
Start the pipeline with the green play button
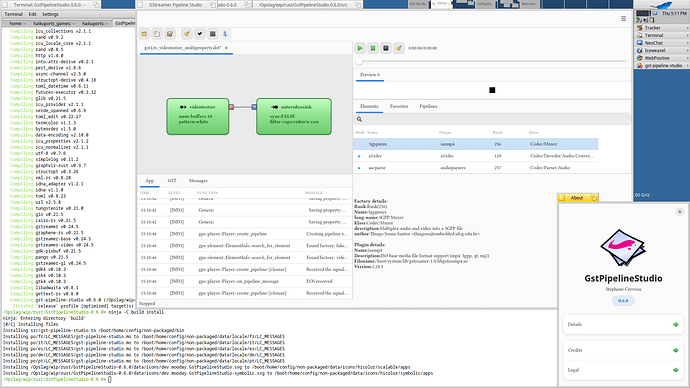360,48
